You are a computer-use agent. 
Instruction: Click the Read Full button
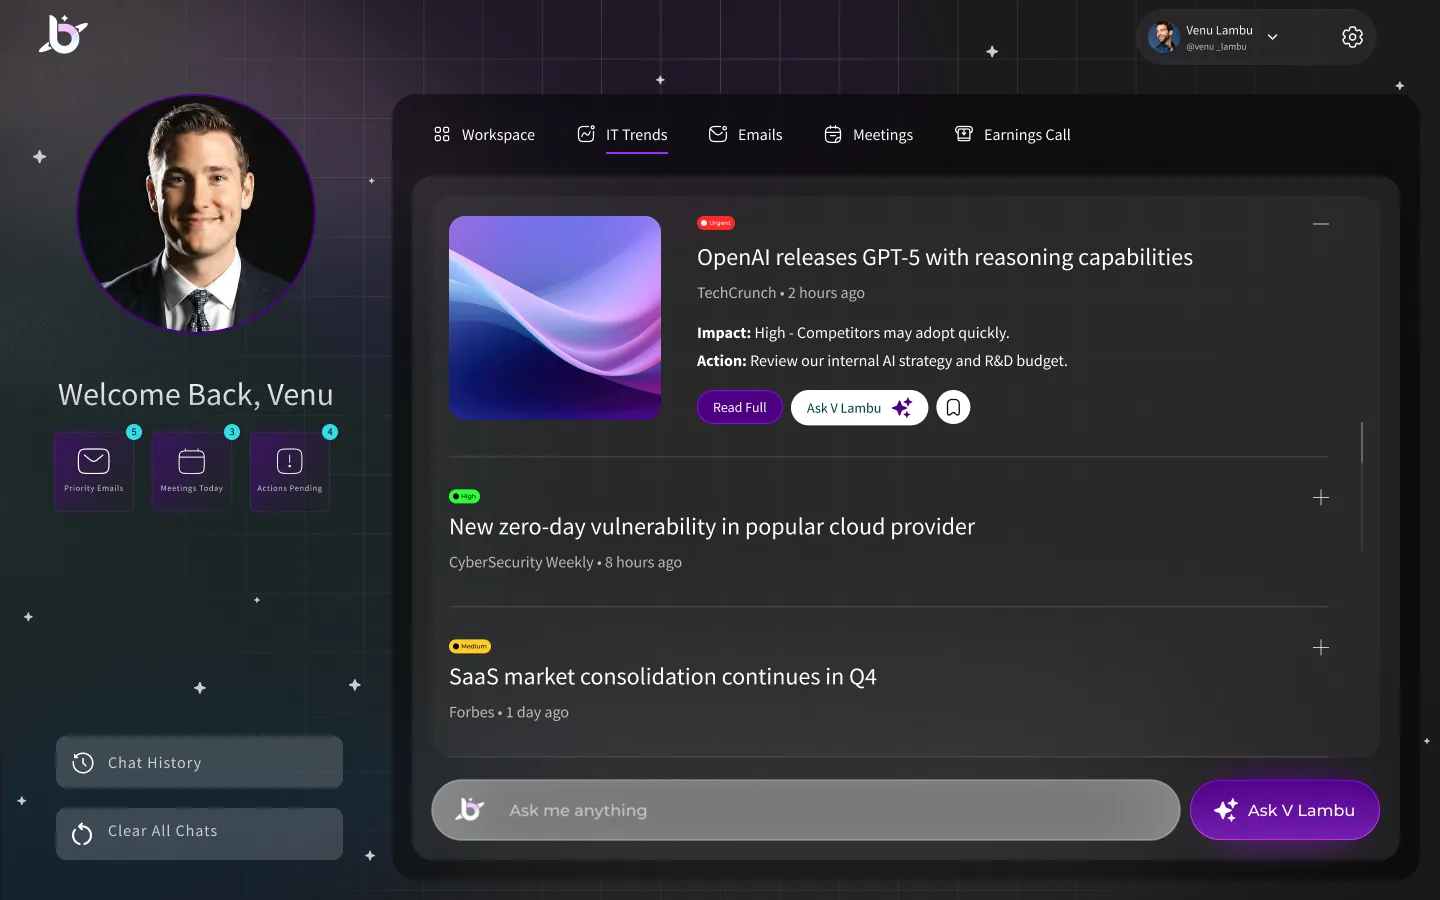coord(740,407)
